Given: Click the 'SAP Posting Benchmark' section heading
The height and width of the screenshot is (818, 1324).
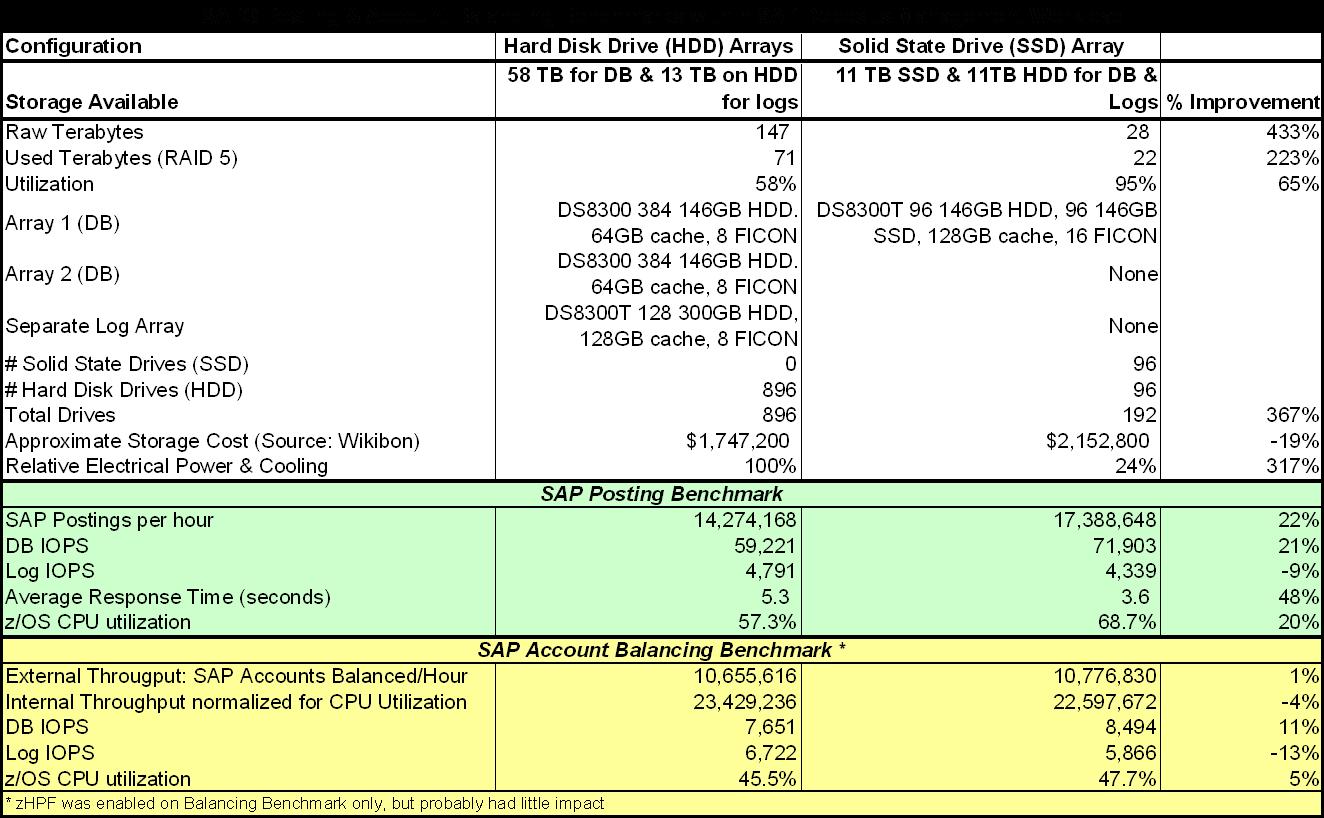Looking at the screenshot, I should pos(660,493).
